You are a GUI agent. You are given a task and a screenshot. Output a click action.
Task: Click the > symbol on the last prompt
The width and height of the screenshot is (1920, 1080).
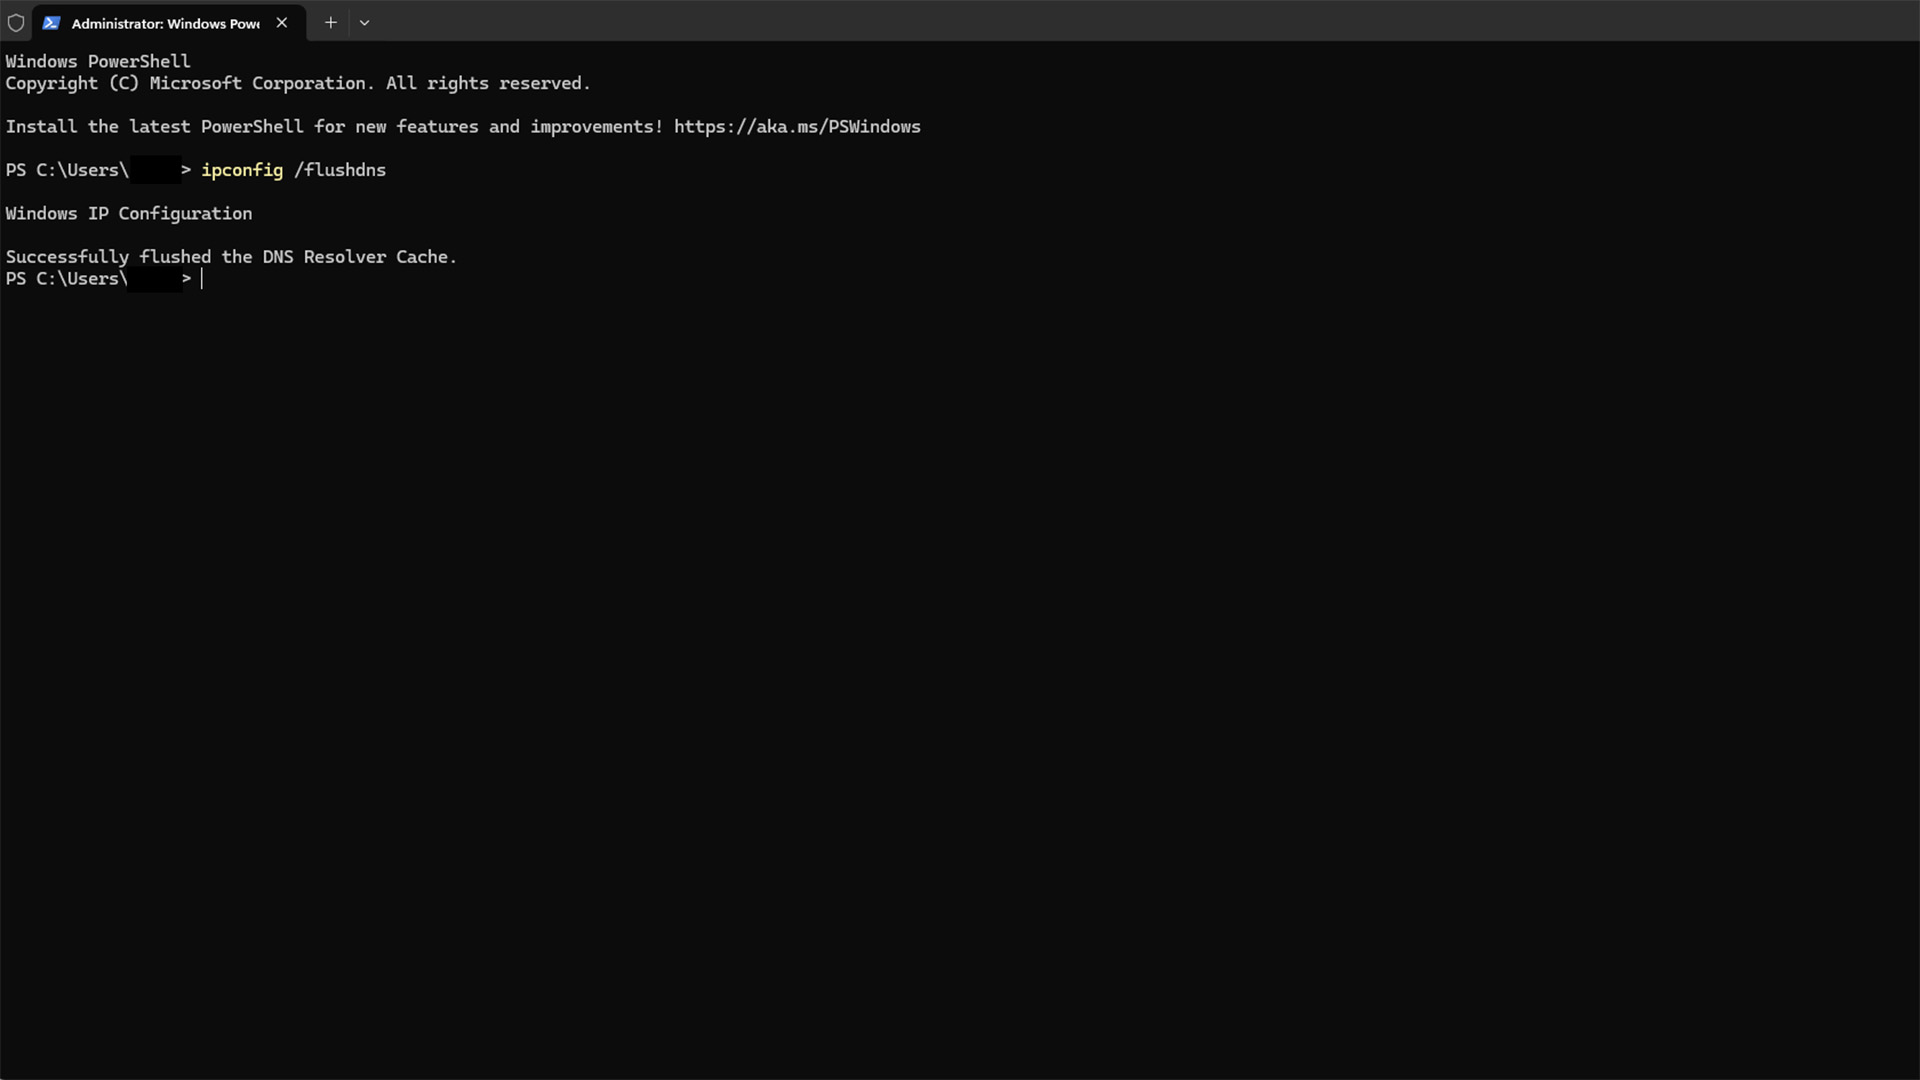[x=186, y=279]
